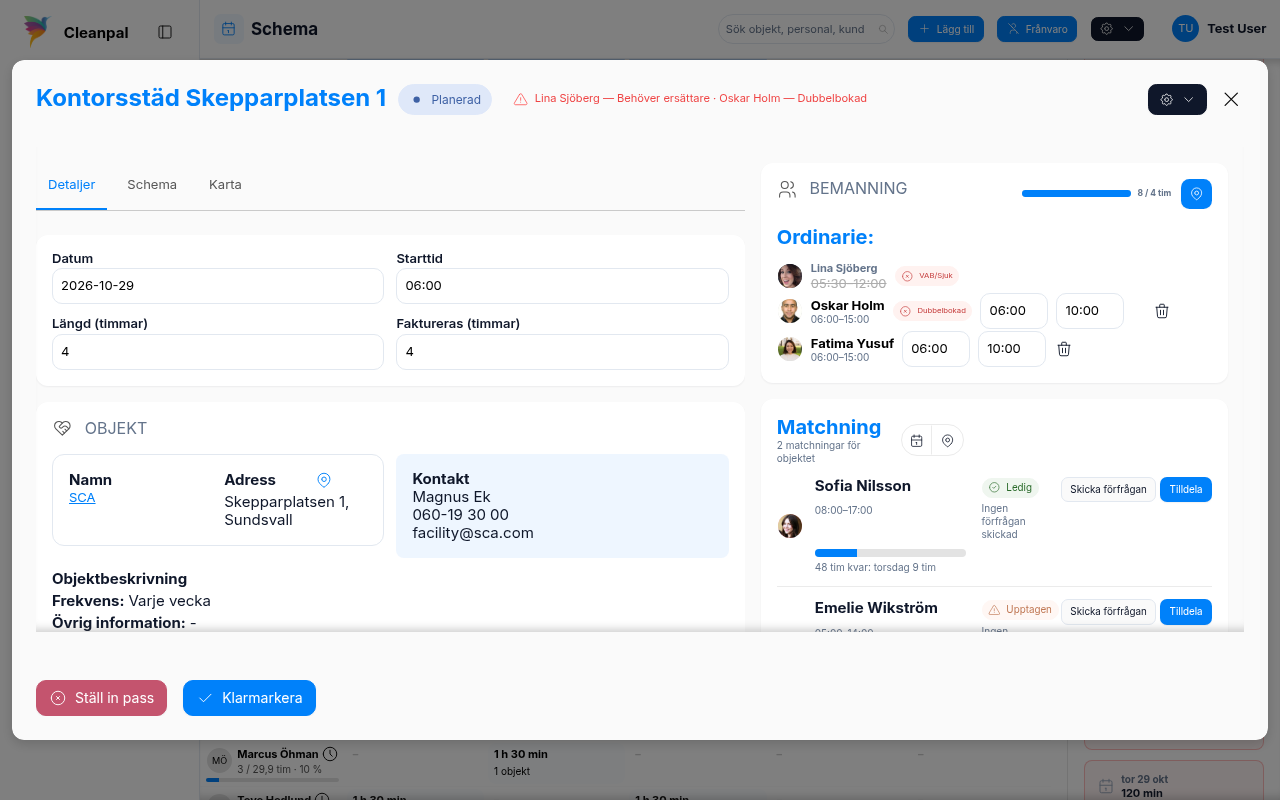Click Fatima Yusuf's avatar photo
This screenshot has height=800, width=1280.
790,349
